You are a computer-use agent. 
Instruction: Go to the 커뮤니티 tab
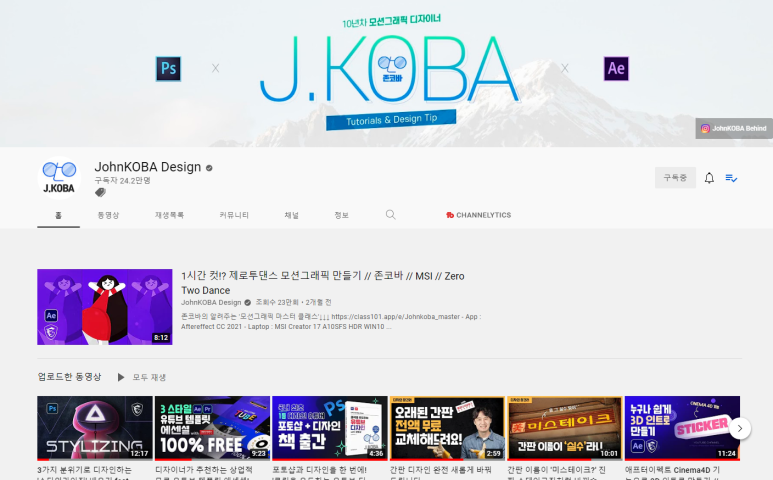click(234, 215)
